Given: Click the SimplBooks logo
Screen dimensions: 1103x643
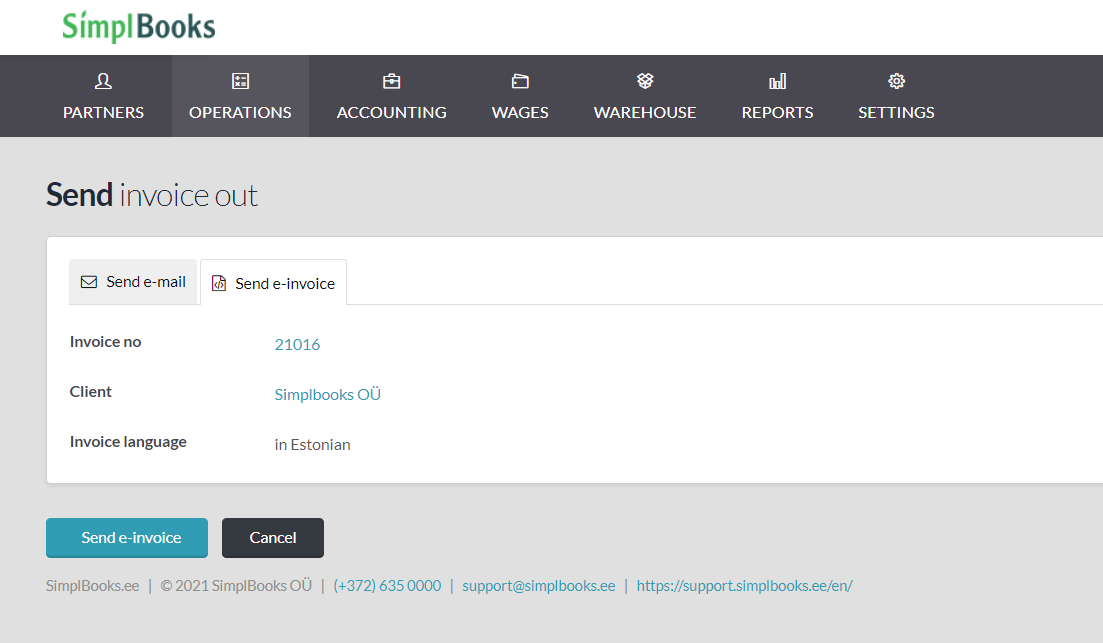Looking at the screenshot, I should [x=139, y=27].
